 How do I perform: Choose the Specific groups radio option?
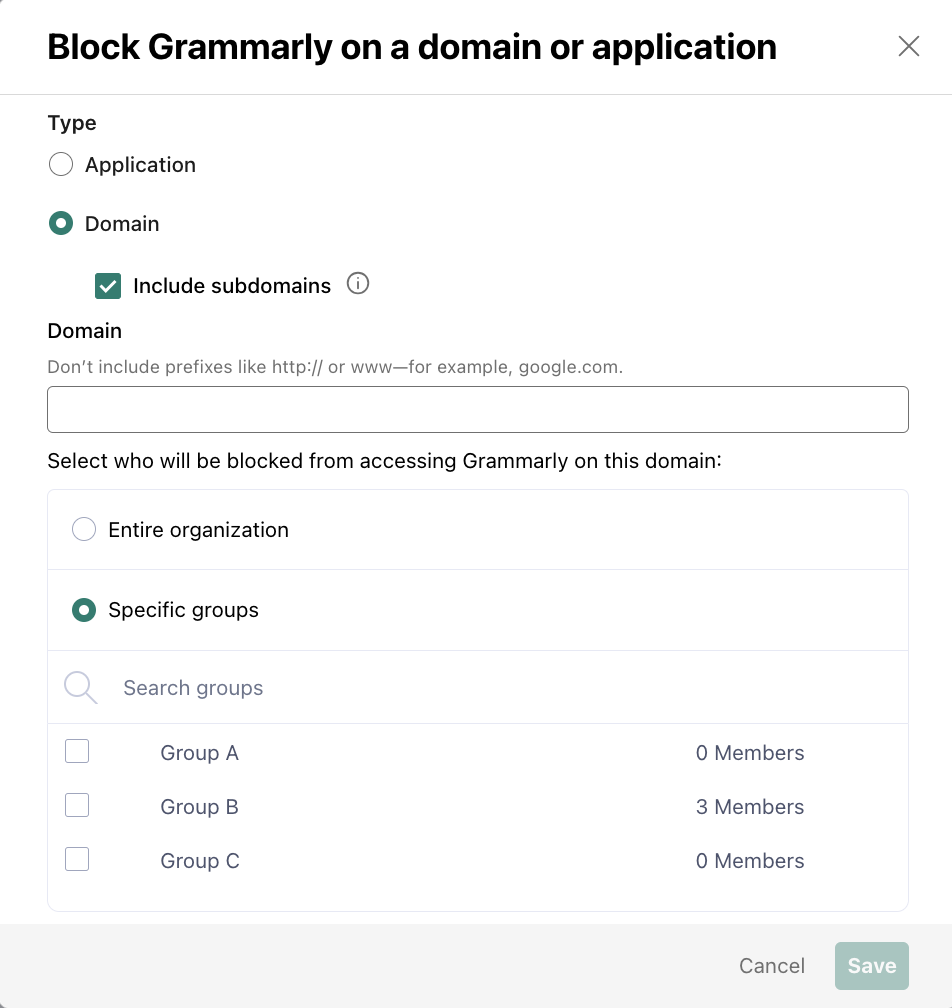coord(84,610)
